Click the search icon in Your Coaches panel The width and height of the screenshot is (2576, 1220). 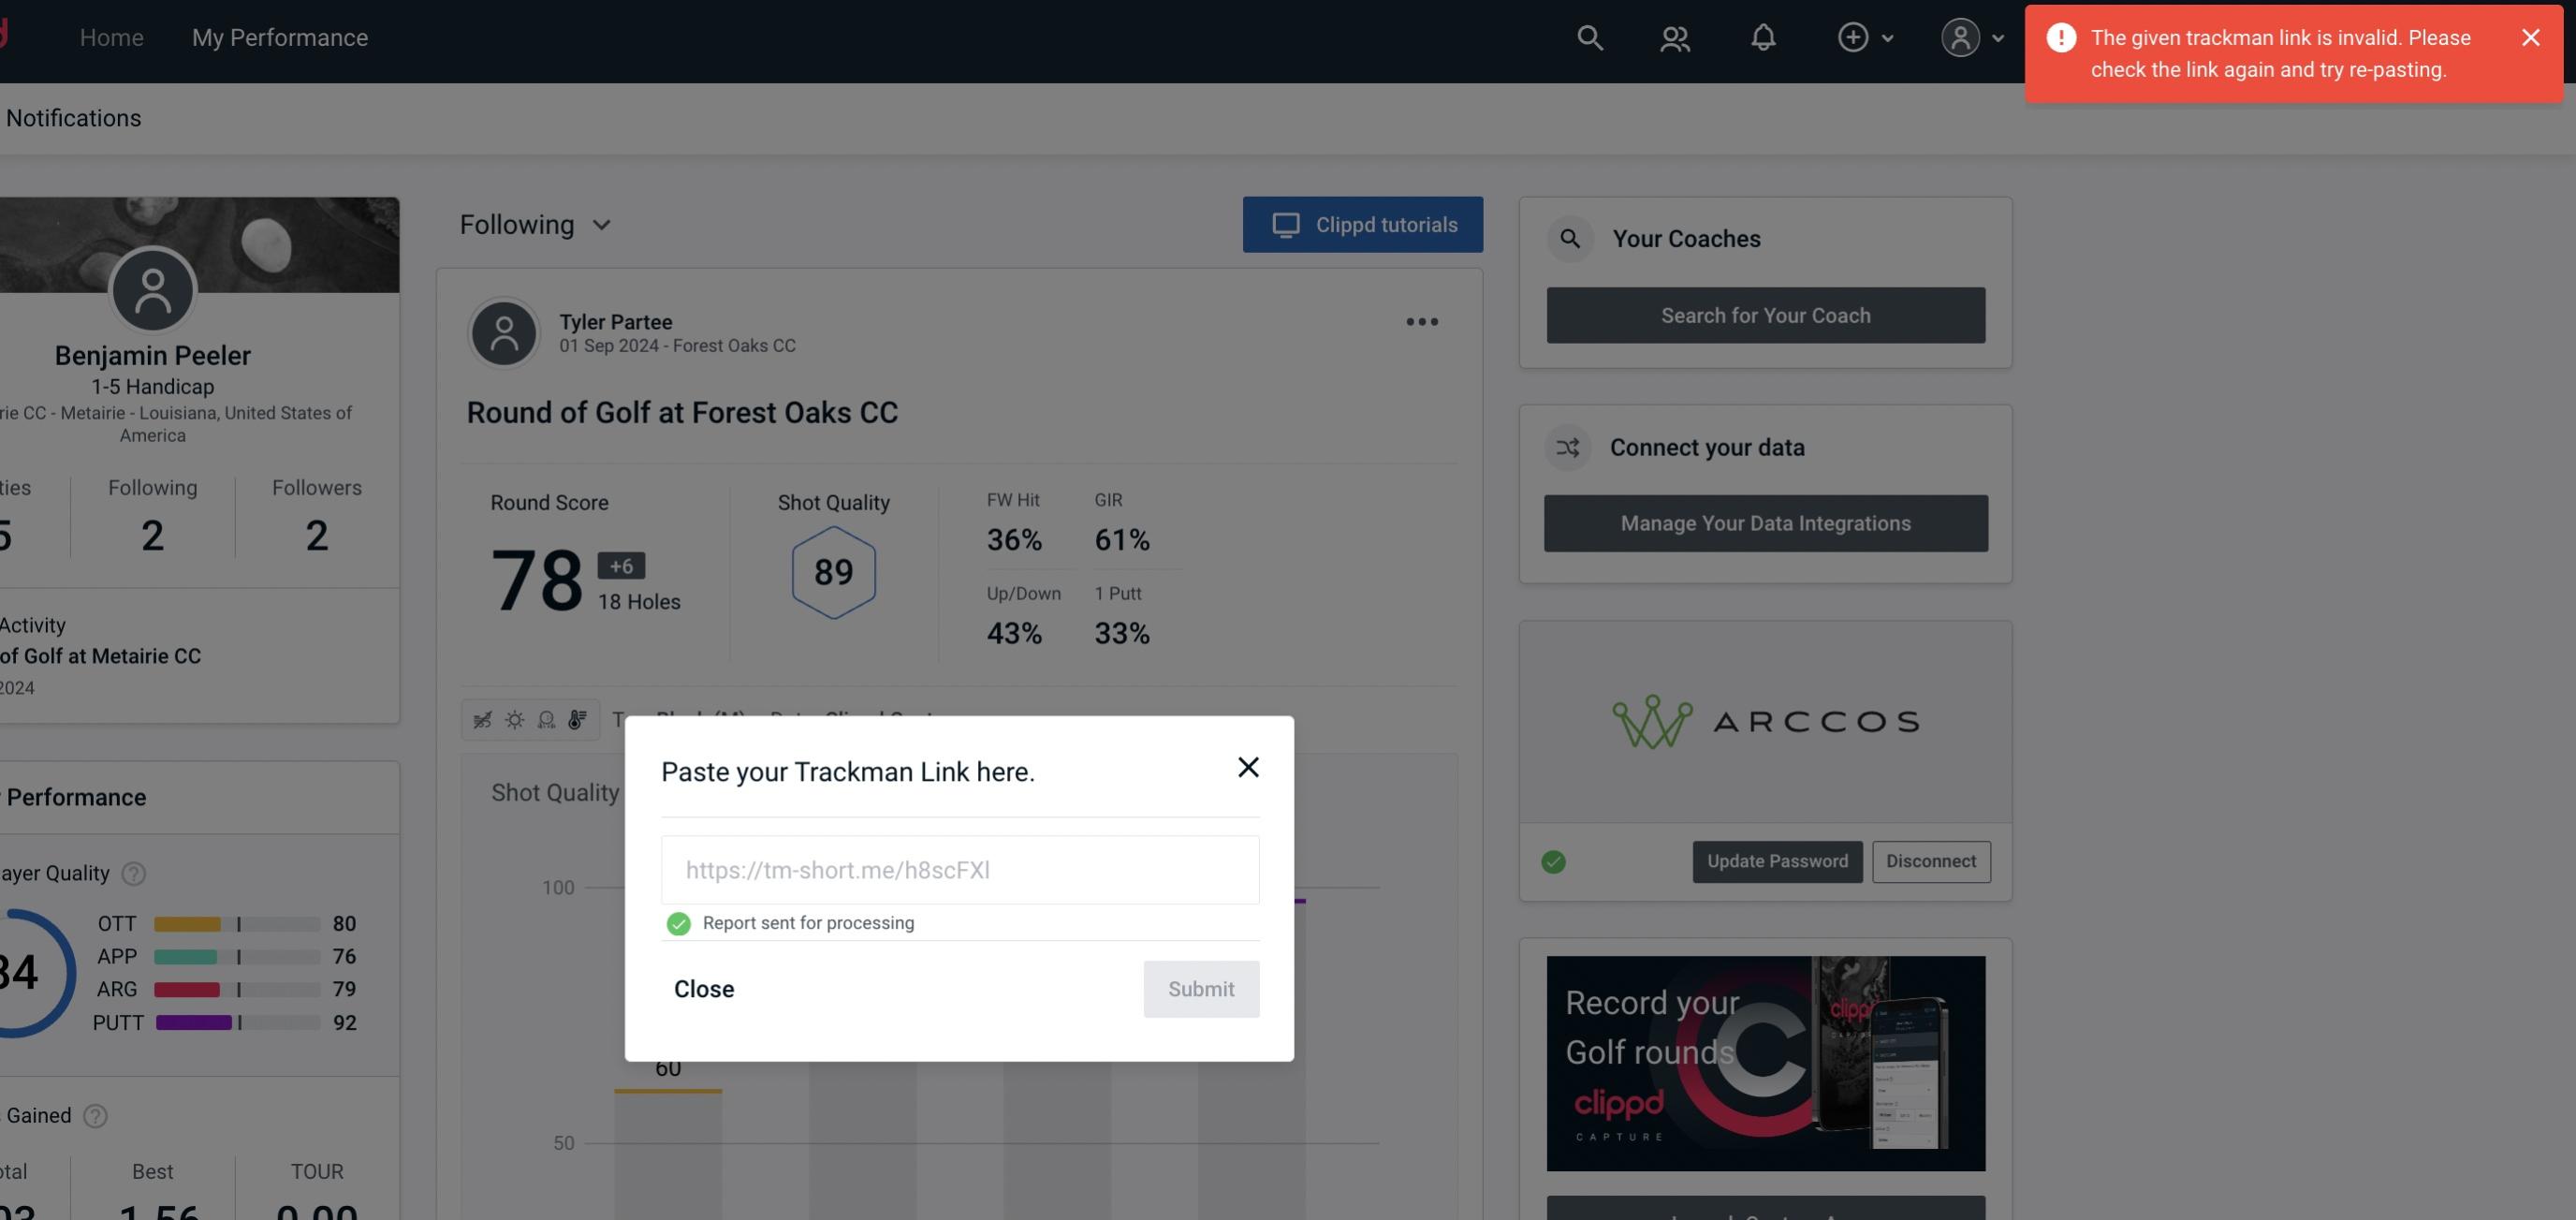(1571, 237)
